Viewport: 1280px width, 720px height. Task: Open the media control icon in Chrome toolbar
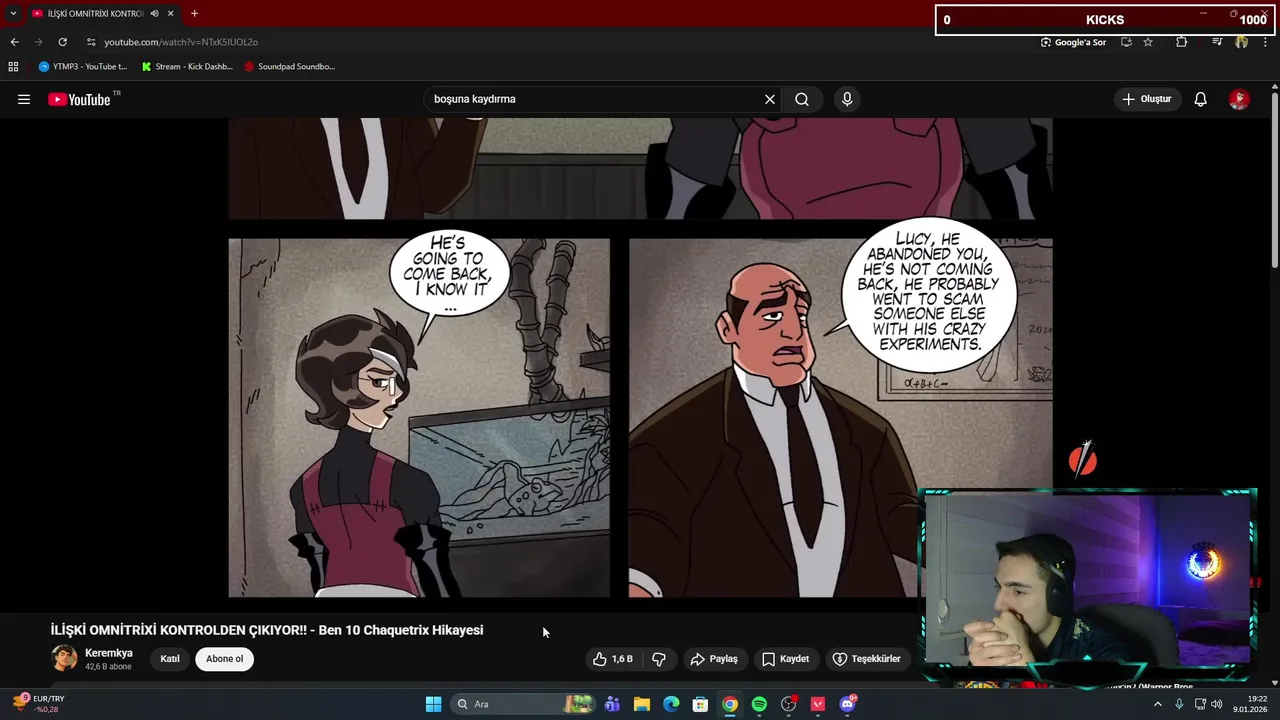click(1217, 42)
